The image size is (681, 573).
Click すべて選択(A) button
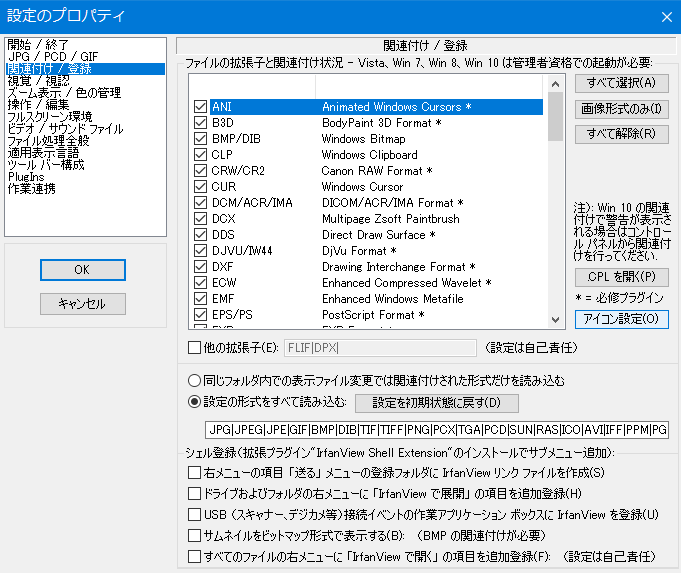pyautogui.click(x=621, y=83)
